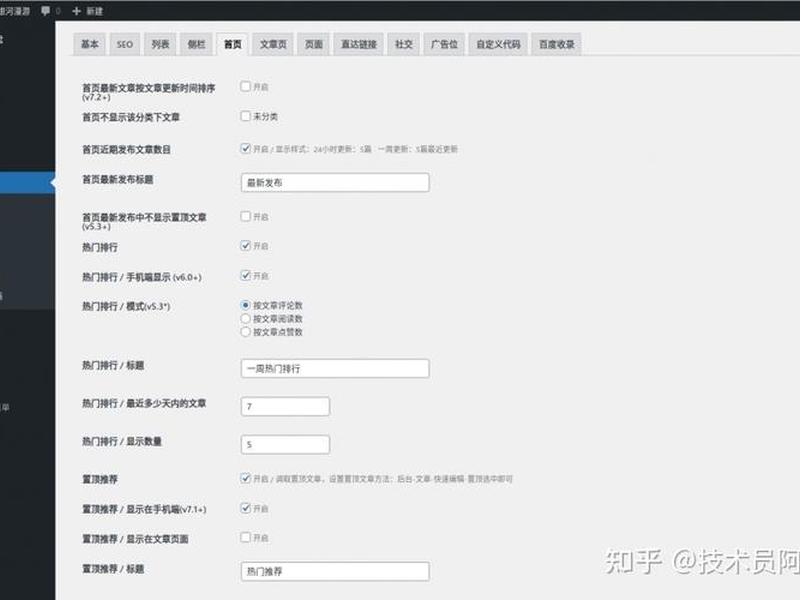
Task: Open the 广告位 tab
Action: coord(444,44)
